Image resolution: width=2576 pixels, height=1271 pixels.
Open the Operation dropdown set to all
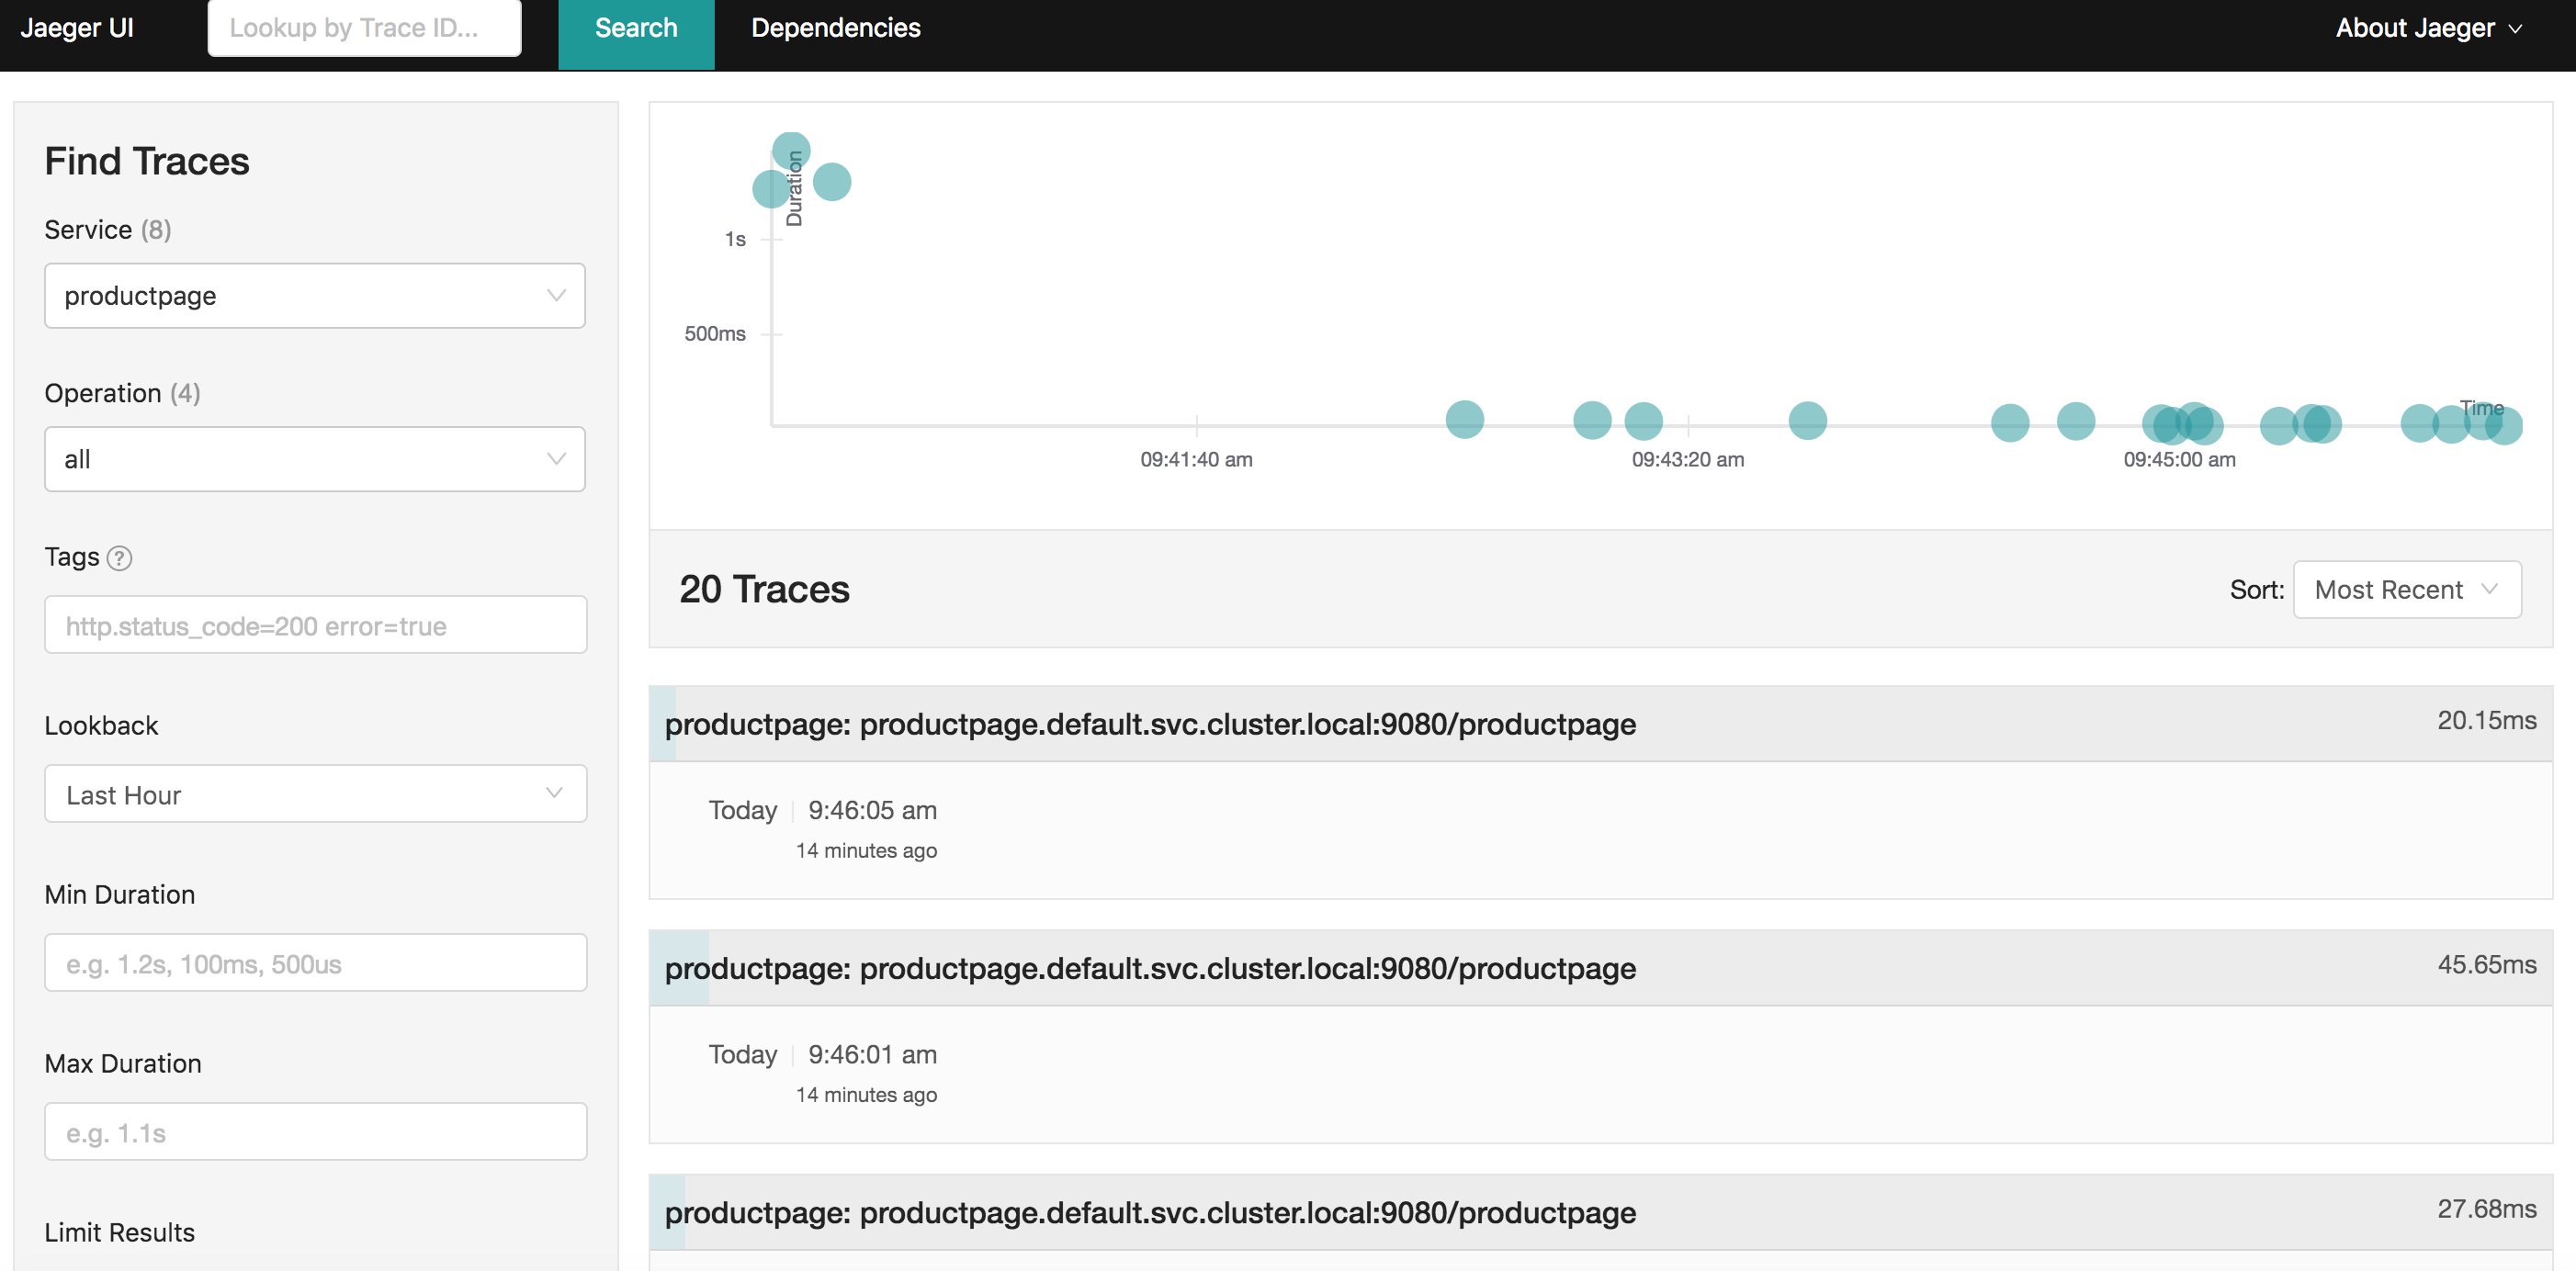tap(315, 459)
